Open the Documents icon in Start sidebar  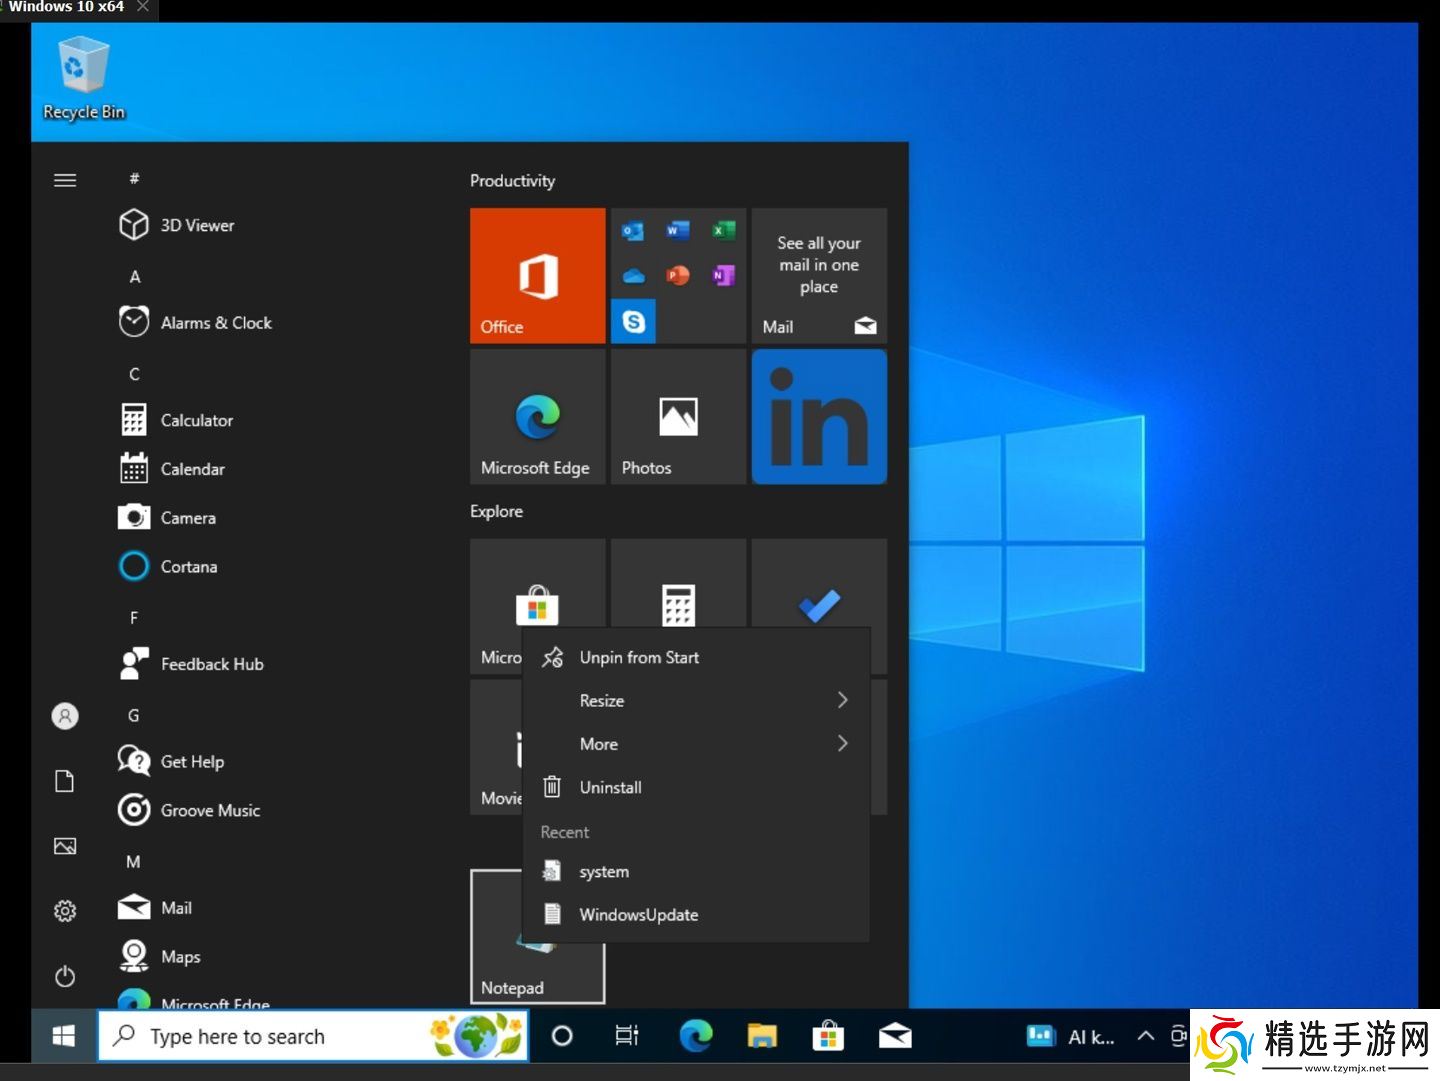pyautogui.click(x=65, y=781)
